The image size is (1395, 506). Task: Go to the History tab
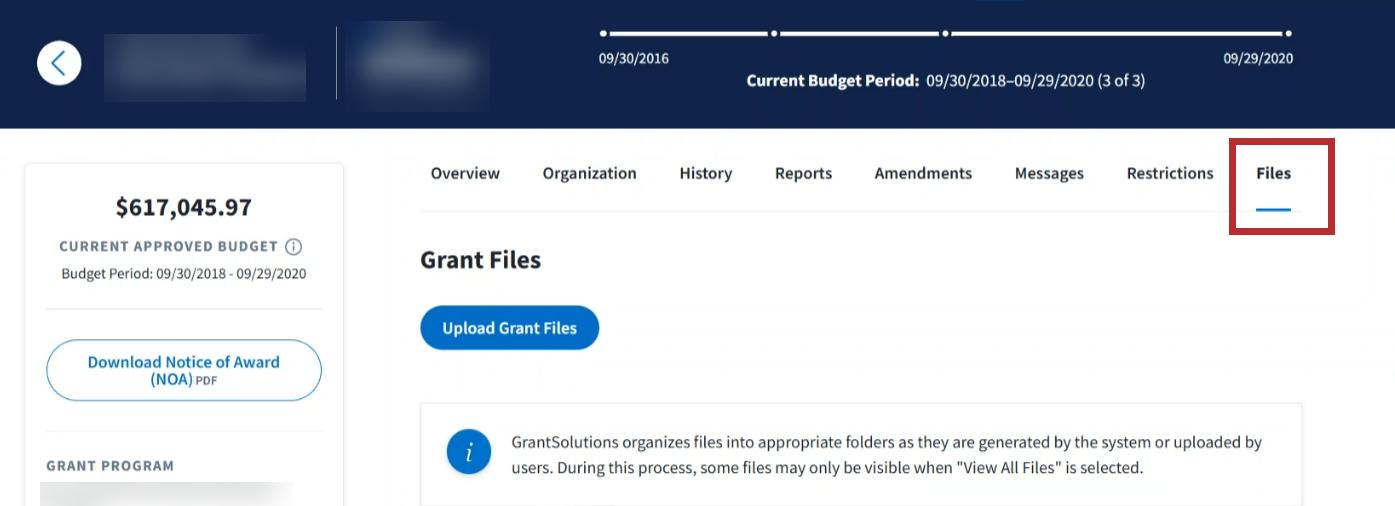coord(705,173)
